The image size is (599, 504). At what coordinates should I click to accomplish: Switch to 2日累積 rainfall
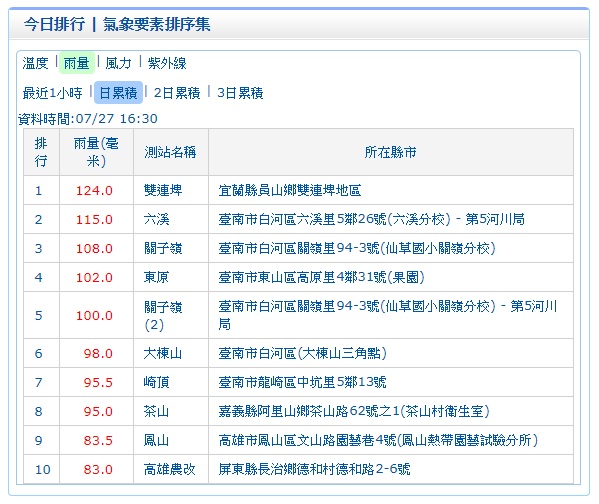(x=177, y=93)
